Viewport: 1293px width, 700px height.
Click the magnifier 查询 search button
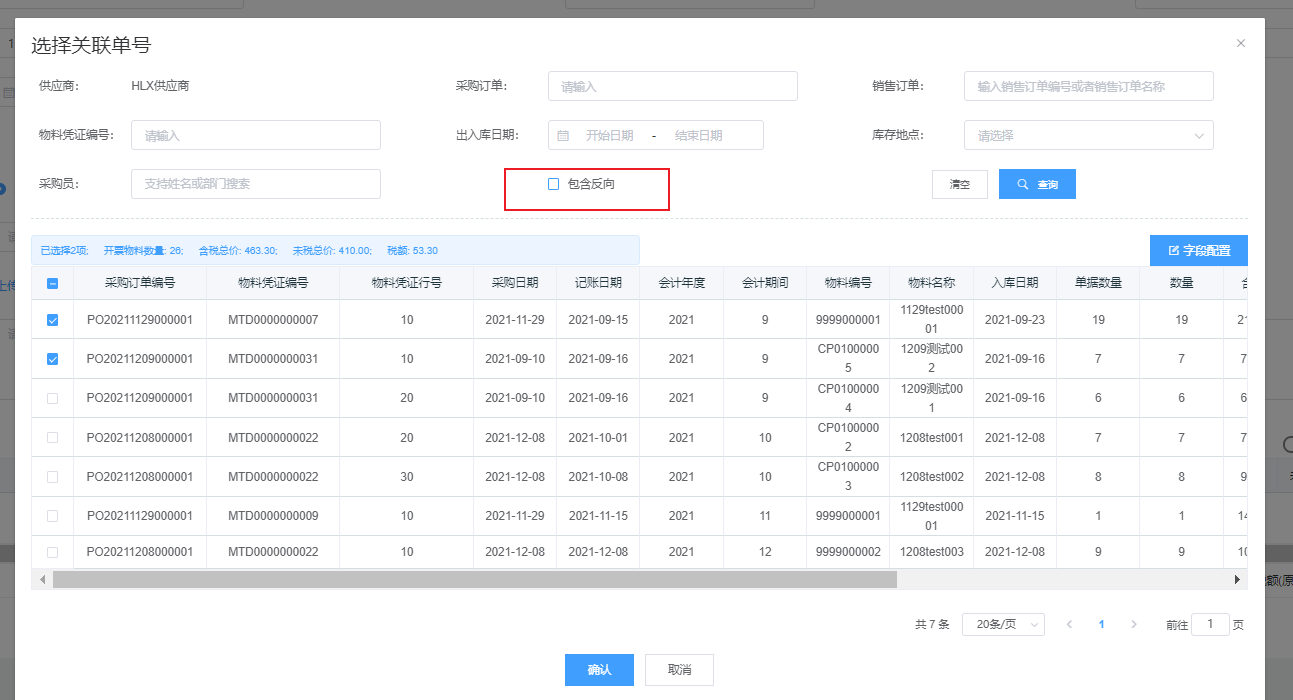[x=1037, y=184]
